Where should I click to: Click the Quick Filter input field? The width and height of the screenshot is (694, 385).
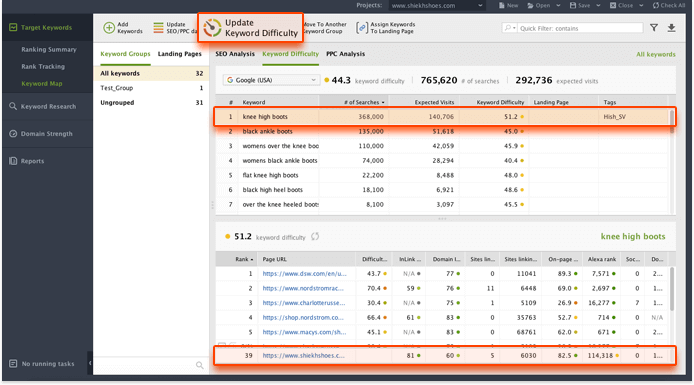[580, 28]
